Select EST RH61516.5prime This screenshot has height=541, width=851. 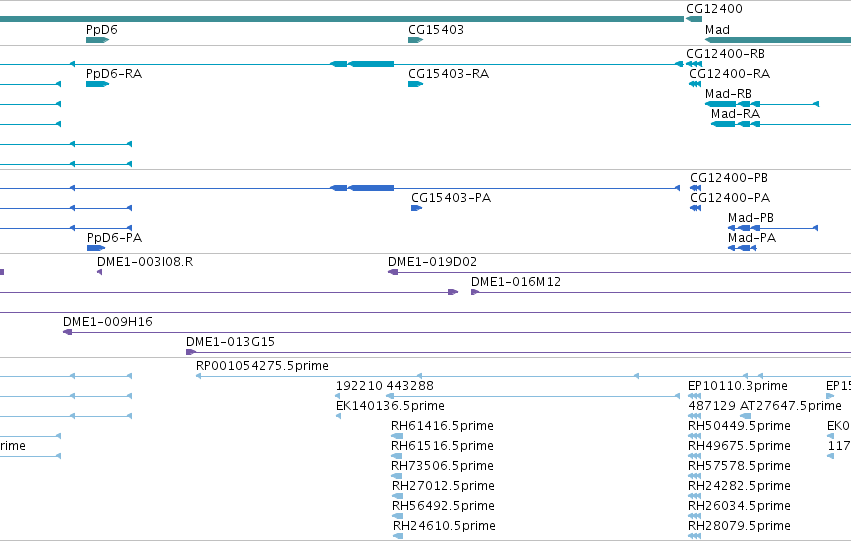click(x=442, y=446)
